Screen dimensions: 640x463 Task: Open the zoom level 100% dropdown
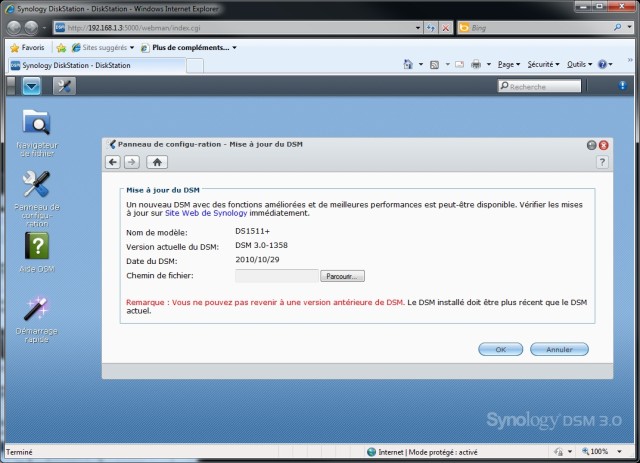point(619,452)
